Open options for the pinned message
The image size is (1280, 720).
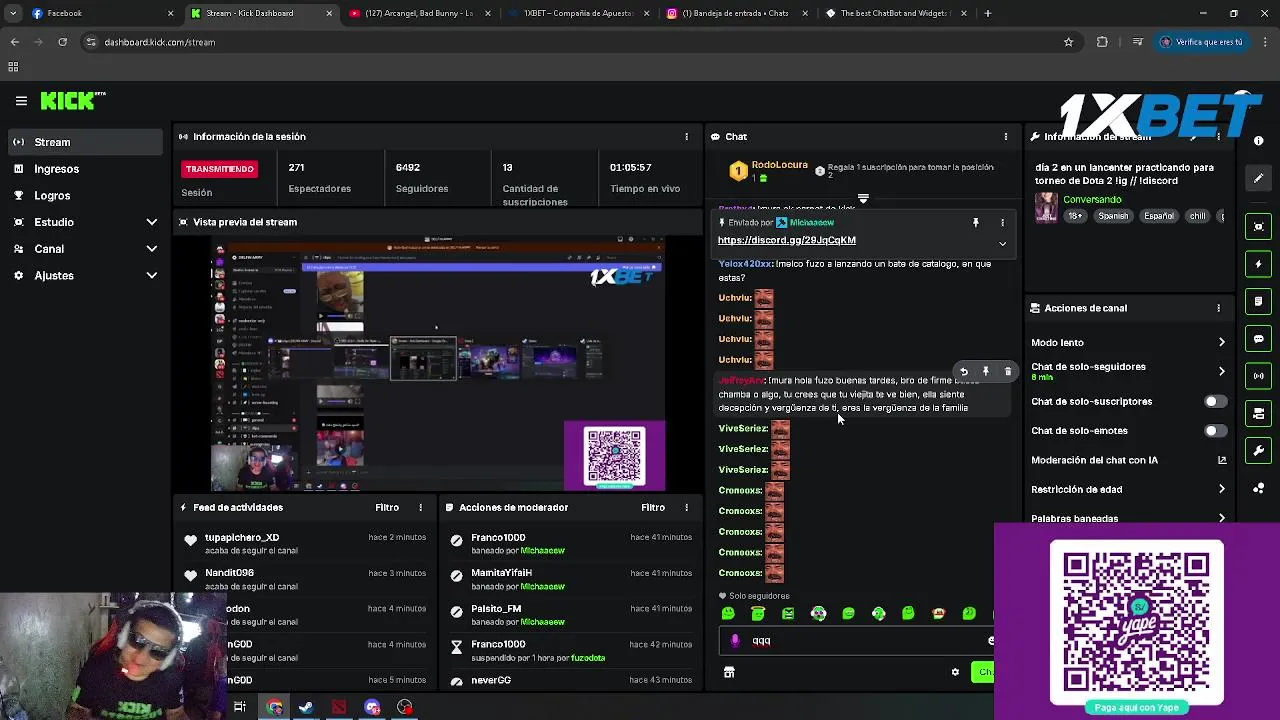click(x=1002, y=223)
